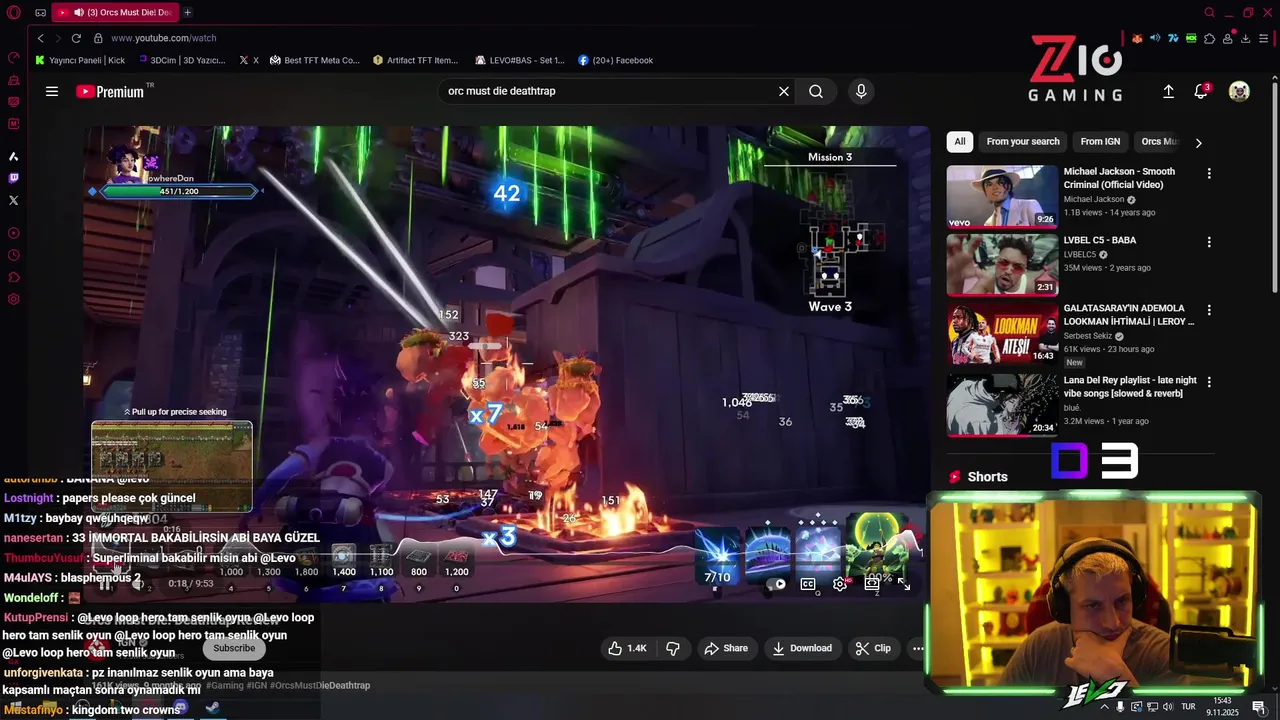
Task: Switch to the Orcs Must Die tab
Action: (x=113, y=13)
